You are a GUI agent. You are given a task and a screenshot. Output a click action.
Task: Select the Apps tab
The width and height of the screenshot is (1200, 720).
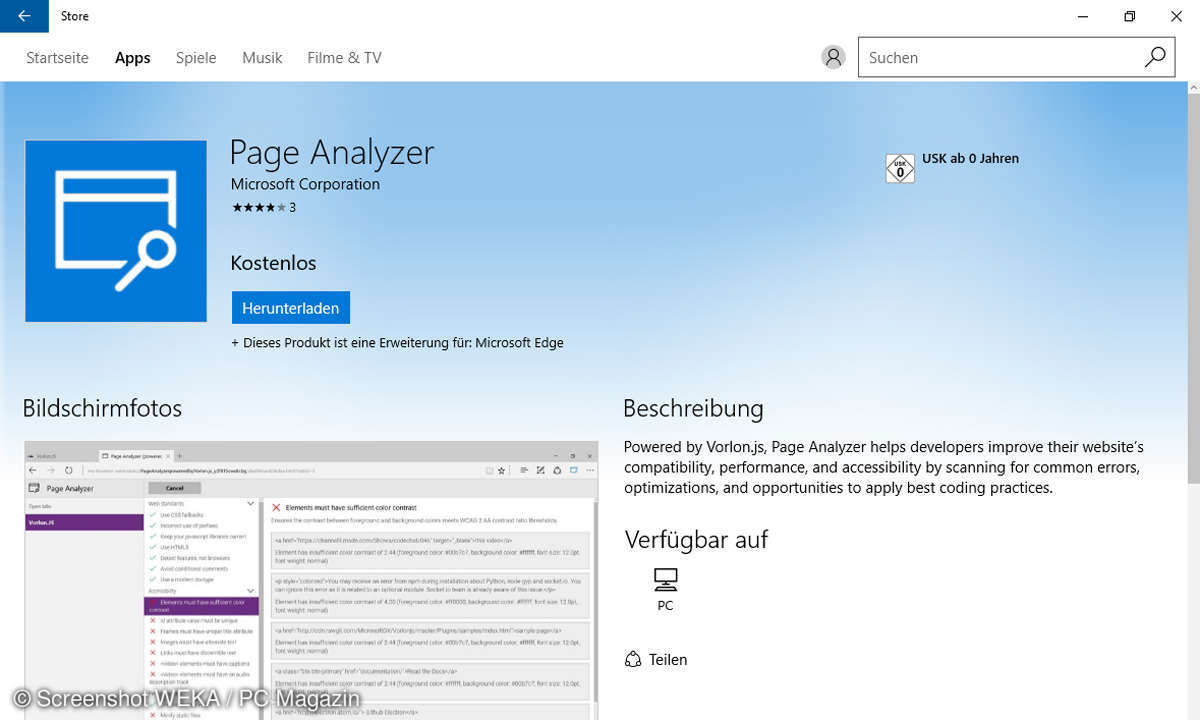tap(132, 58)
